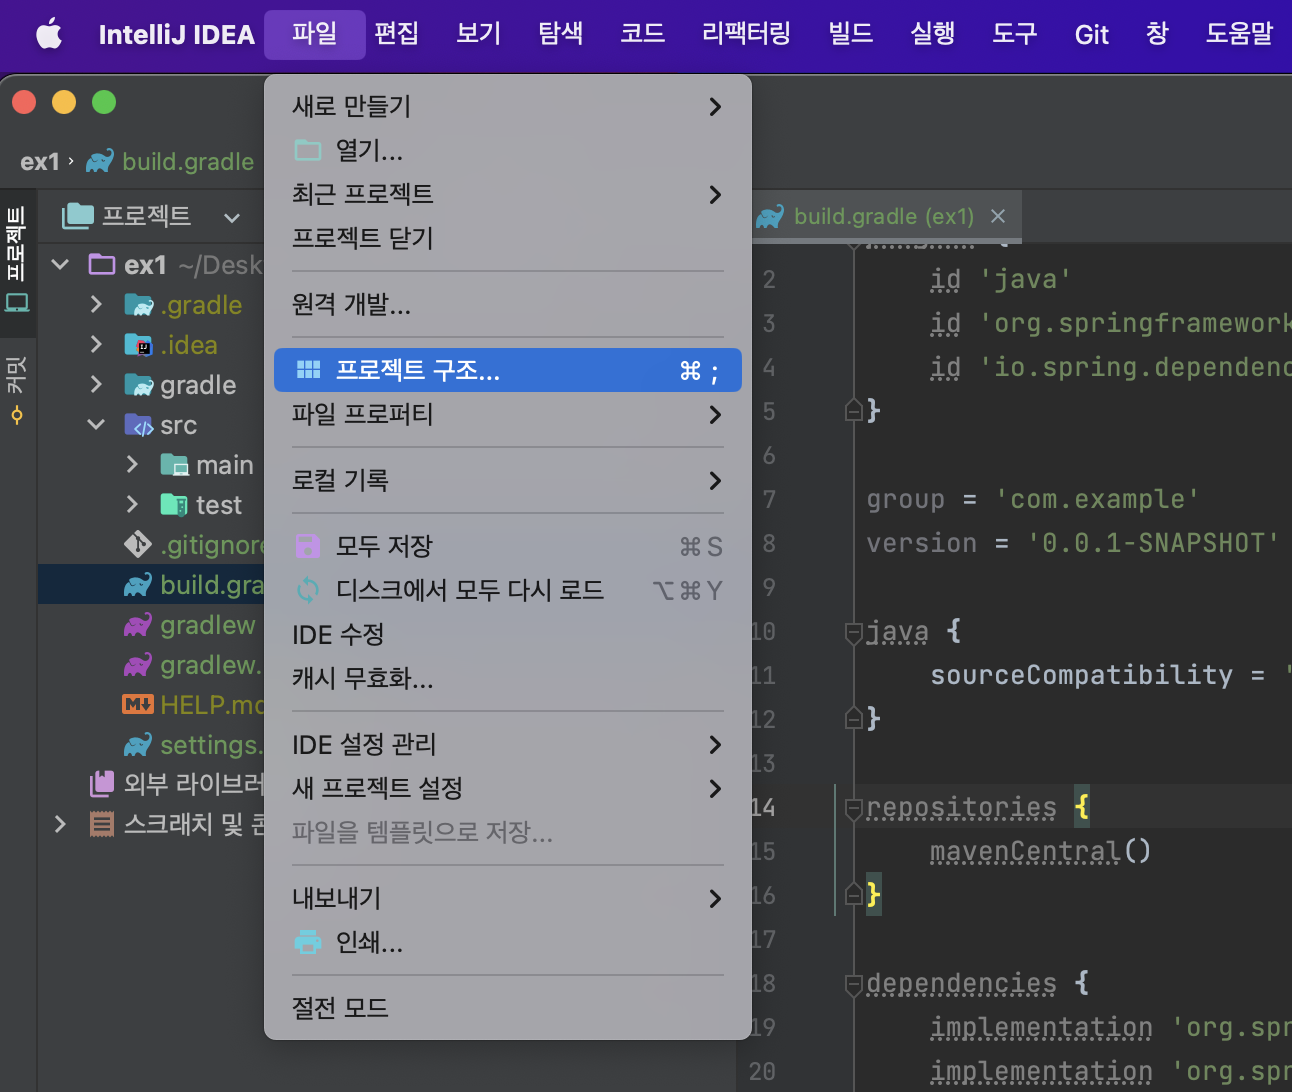Click the printer icon
This screenshot has height=1092, width=1292.
pyautogui.click(x=308, y=942)
